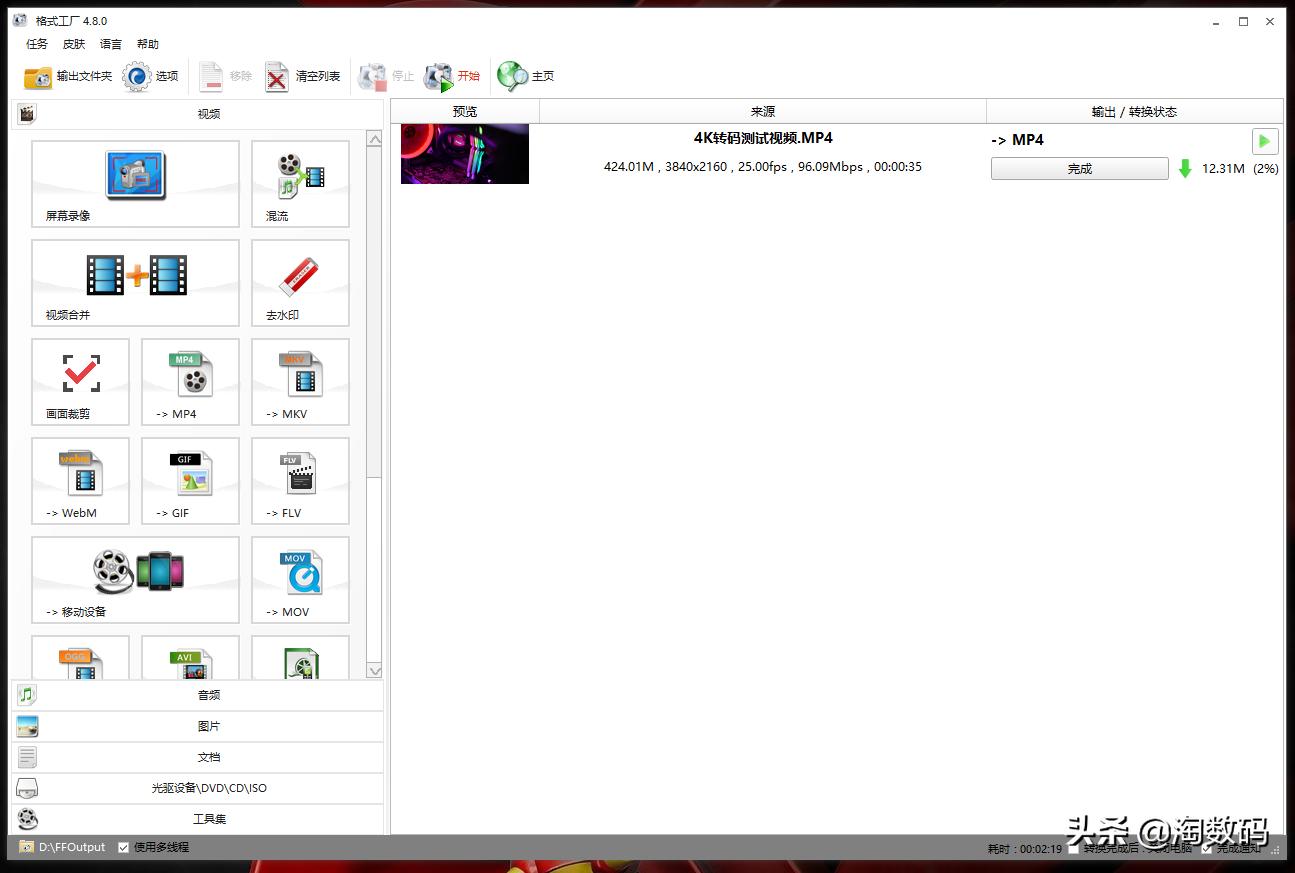Choose the -> GIF conversion option
Viewport: 1295px width, 873px height.
point(189,481)
